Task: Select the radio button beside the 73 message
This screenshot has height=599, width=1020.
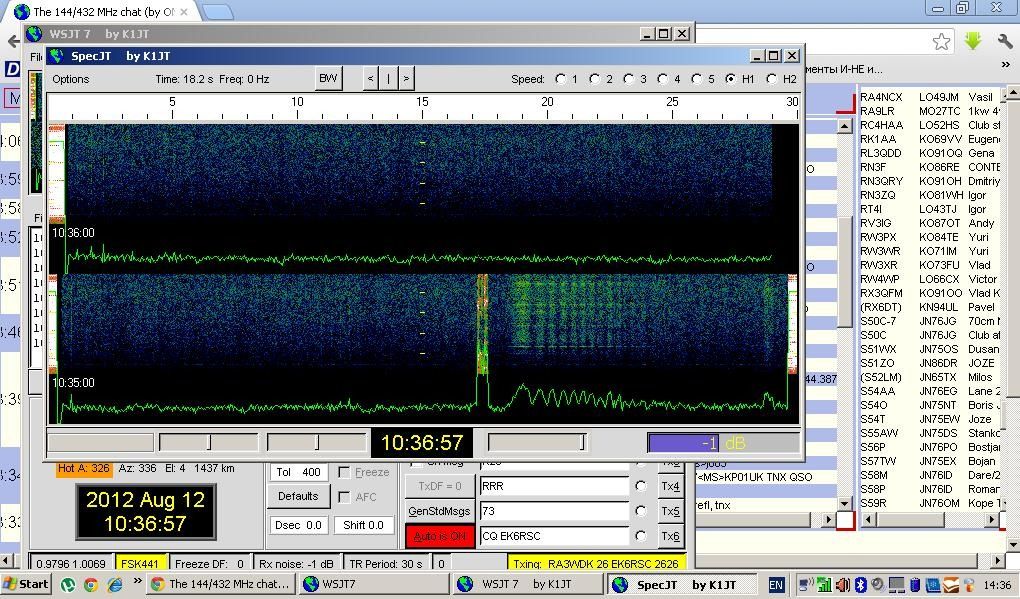Action: pos(641,511)
